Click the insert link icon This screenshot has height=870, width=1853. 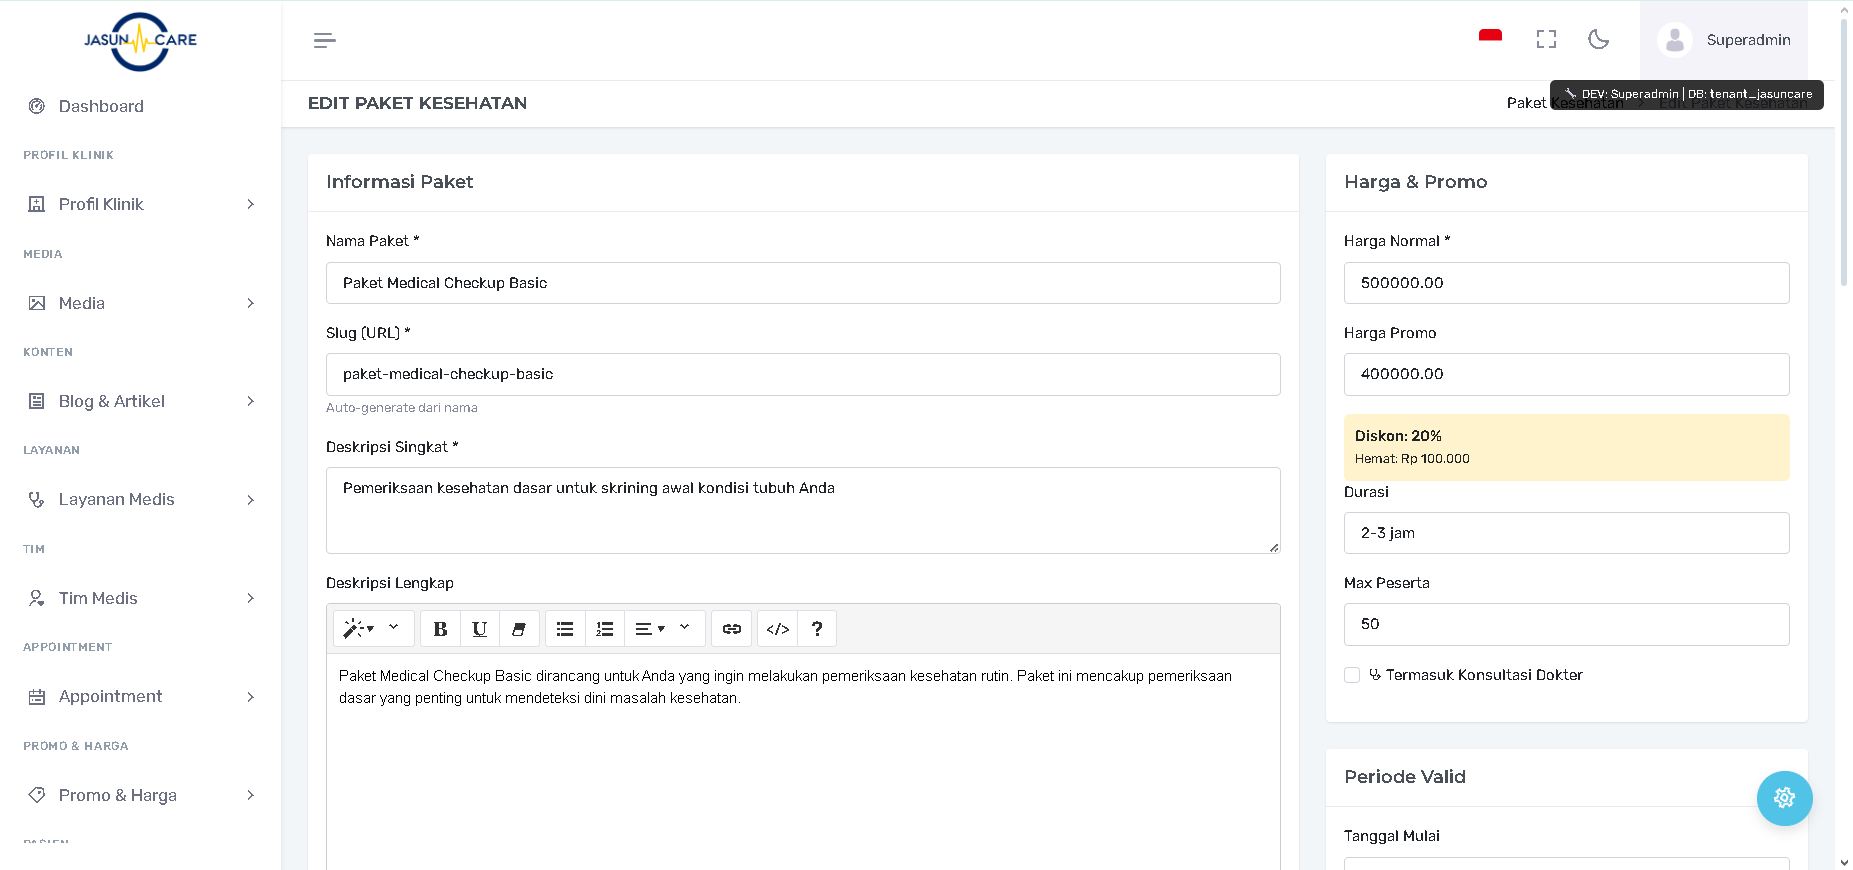(731, 629)
